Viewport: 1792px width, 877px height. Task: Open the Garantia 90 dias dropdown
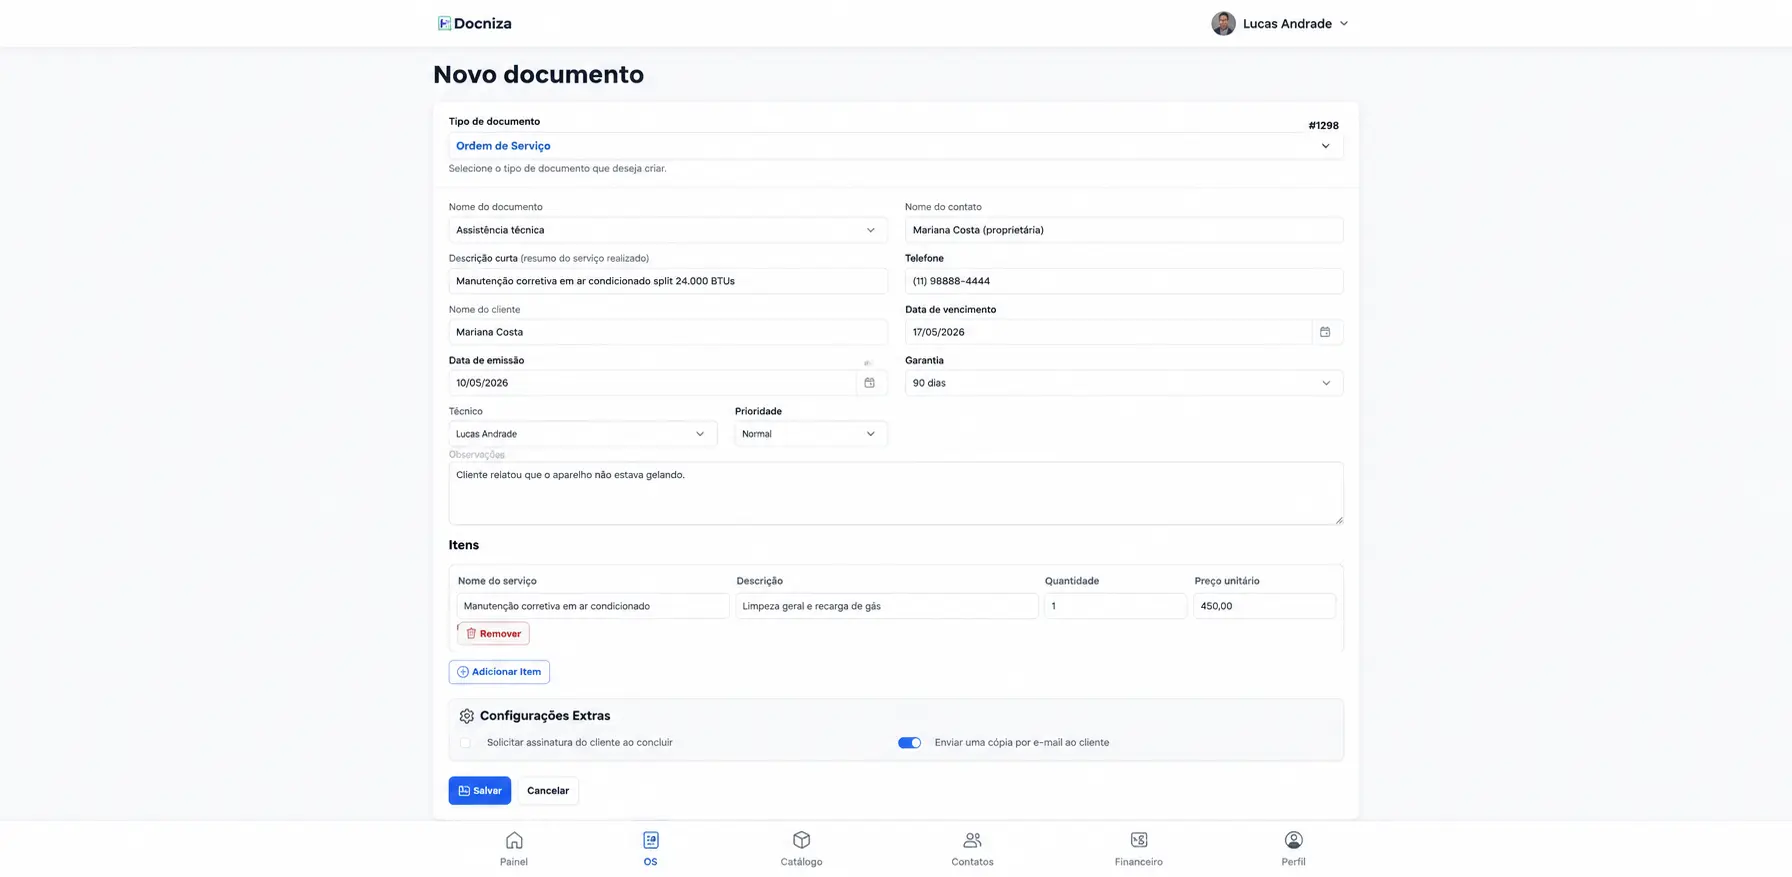pos(1124,383)
